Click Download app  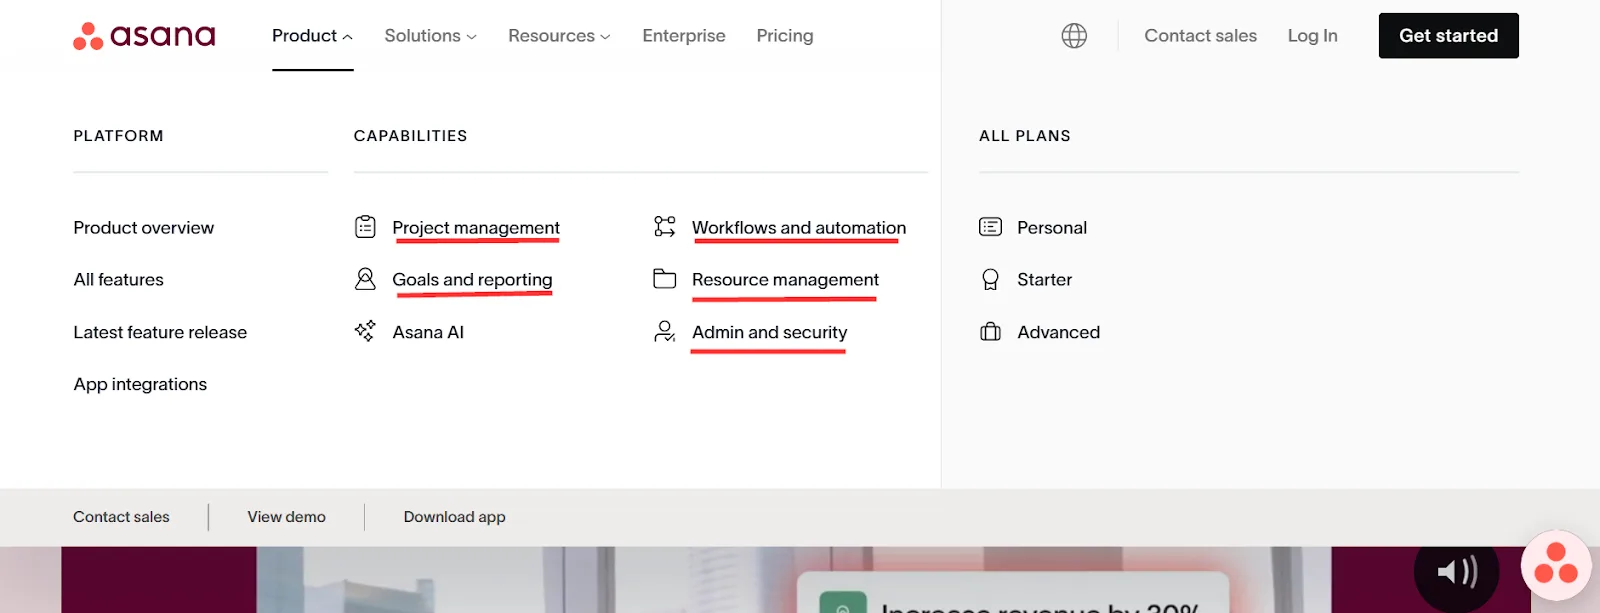[x=454, y=517]
